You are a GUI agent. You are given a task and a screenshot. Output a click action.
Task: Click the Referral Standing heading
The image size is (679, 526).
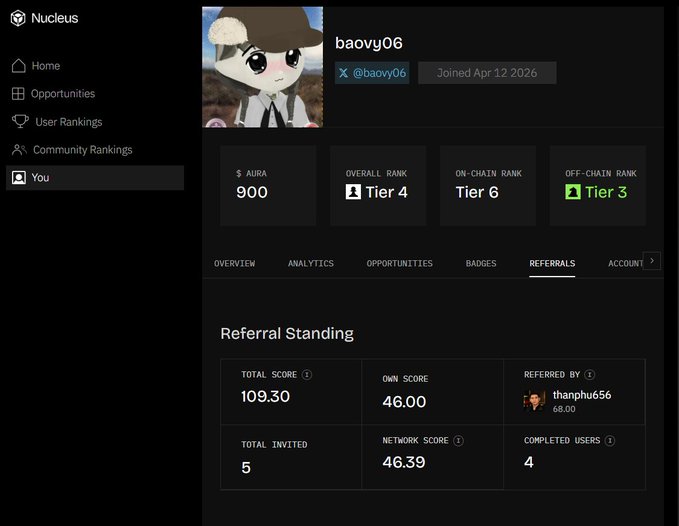pyautogui.click(x=287, y=333)
